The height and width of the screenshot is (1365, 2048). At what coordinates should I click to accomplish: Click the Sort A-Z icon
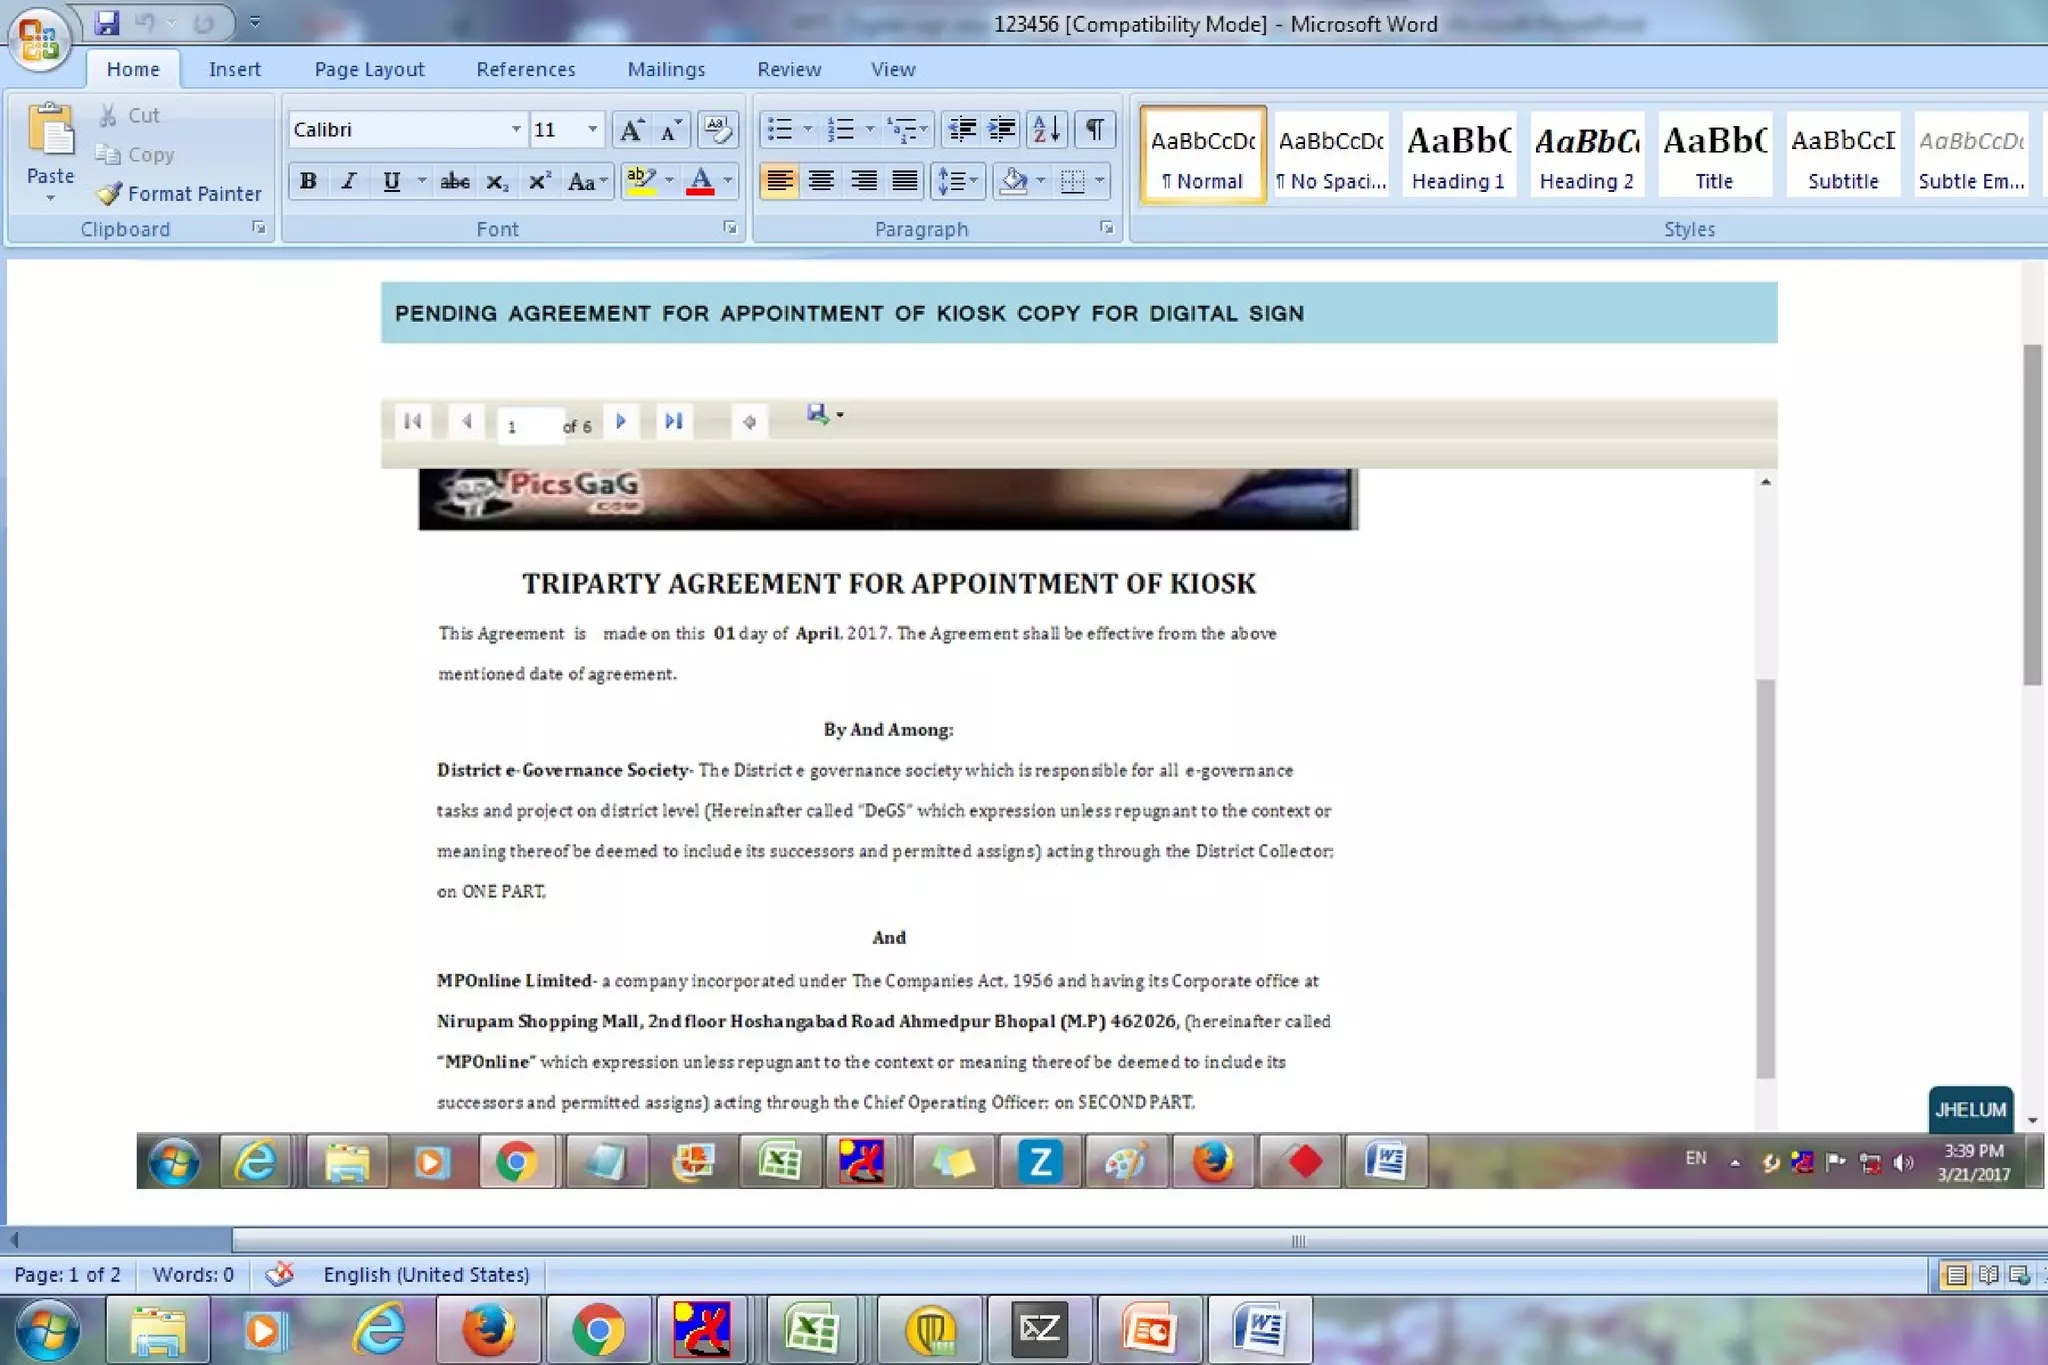coord(1046,129)
